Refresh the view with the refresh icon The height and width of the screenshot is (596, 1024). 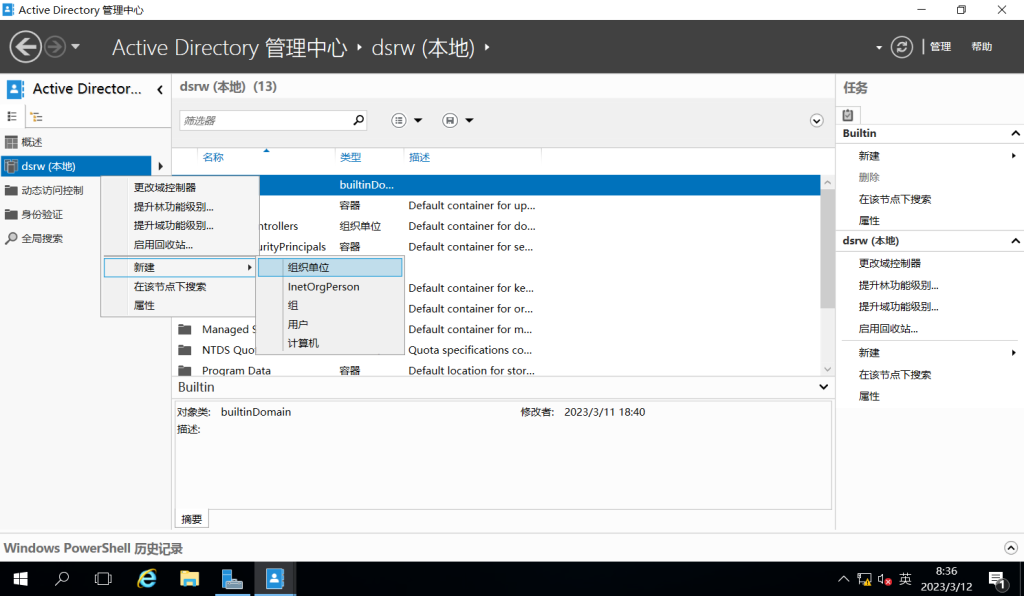(x=902, y=47)
